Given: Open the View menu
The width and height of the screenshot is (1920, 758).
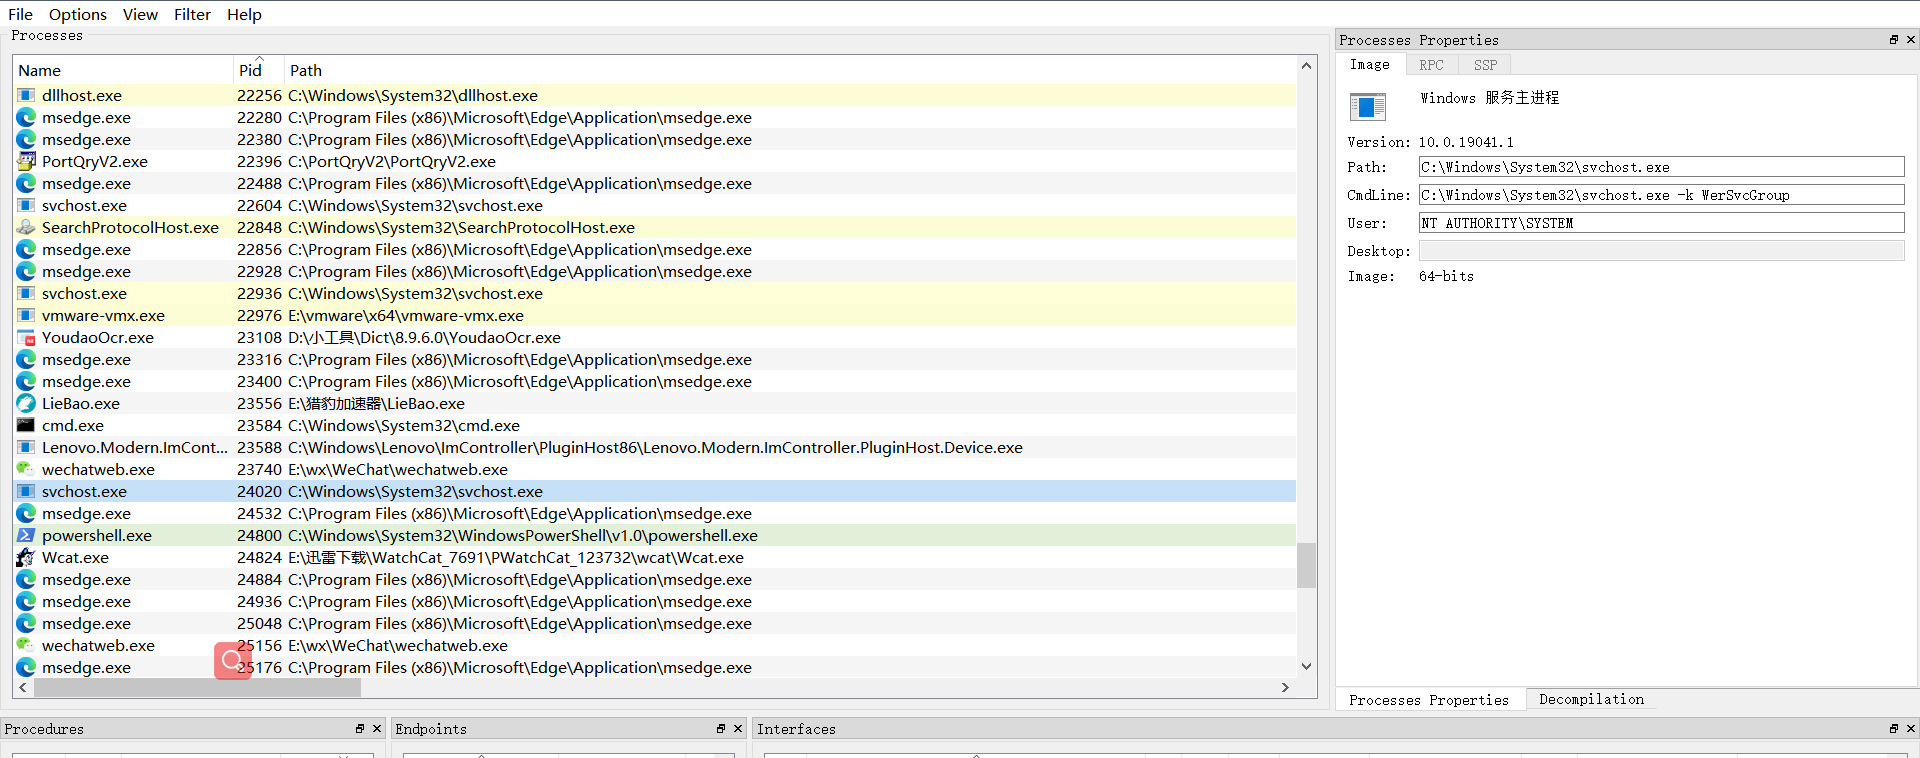Looking at the screenshot, I should [x=140, y=14].
